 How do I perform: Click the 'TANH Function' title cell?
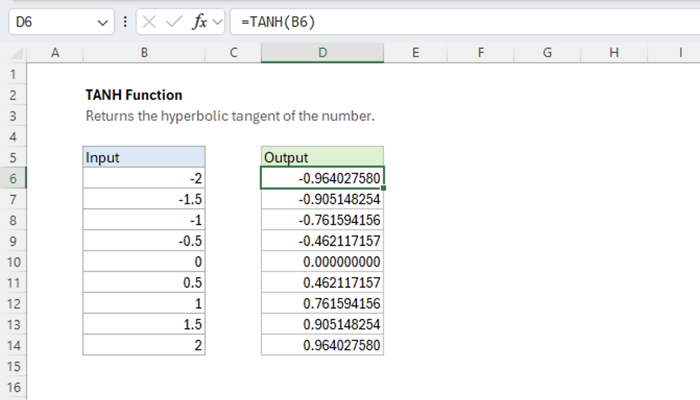pyautogui.click(x=134, y=95)
